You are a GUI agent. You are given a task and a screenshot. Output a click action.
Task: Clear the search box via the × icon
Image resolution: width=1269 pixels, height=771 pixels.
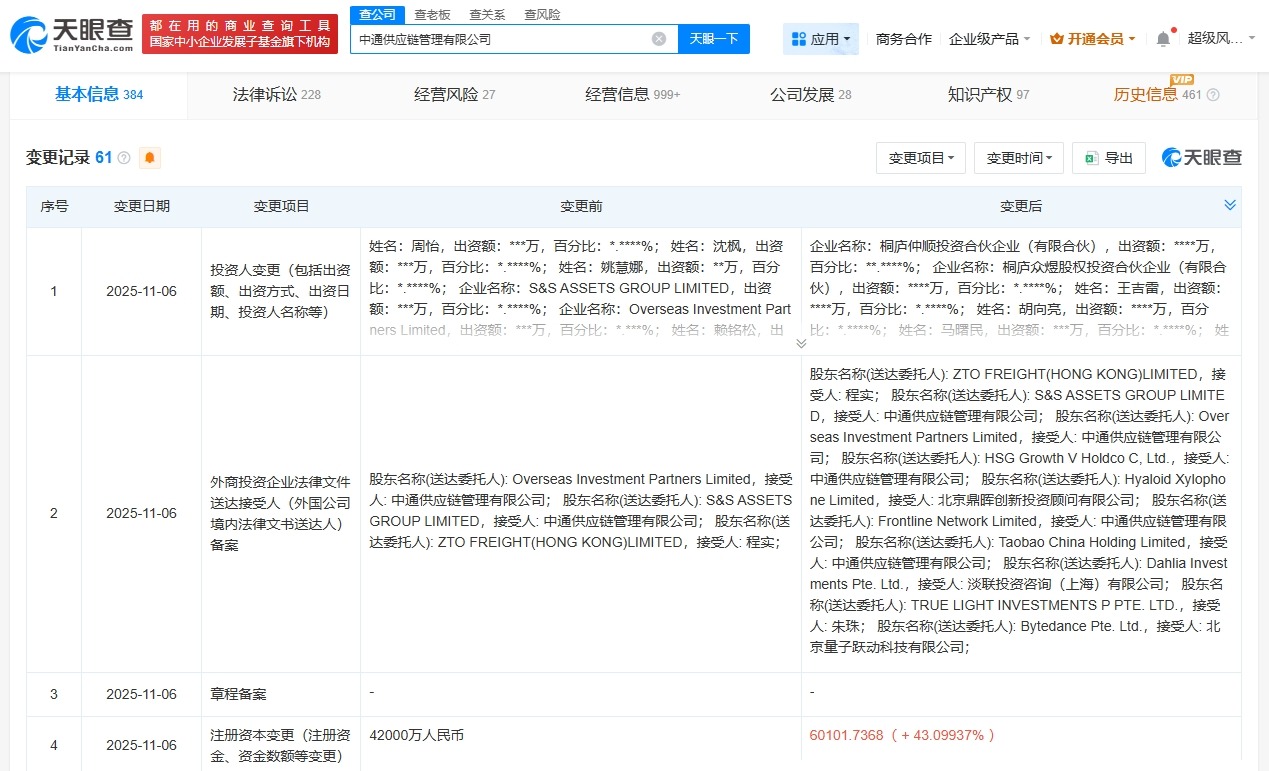(658, 38)
